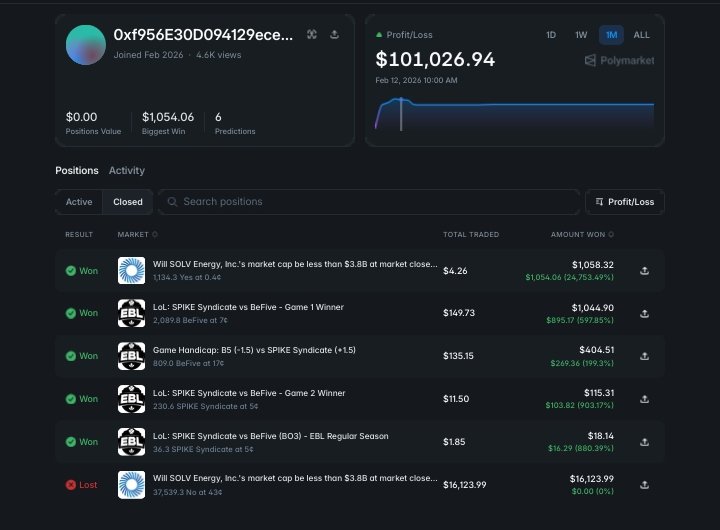
Task: Share the $1,044.90 winning position
Action: 644,313
